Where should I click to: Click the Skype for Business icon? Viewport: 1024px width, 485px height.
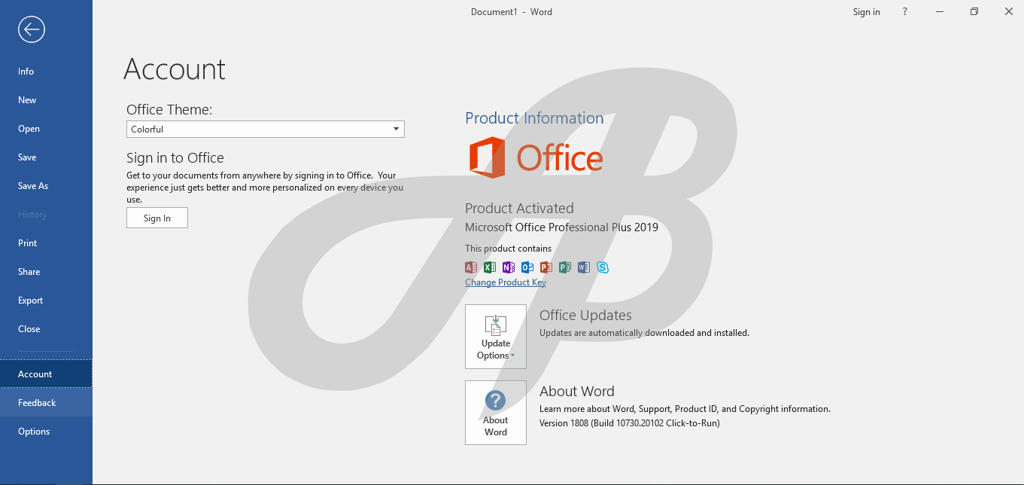(x=602, y=267)
